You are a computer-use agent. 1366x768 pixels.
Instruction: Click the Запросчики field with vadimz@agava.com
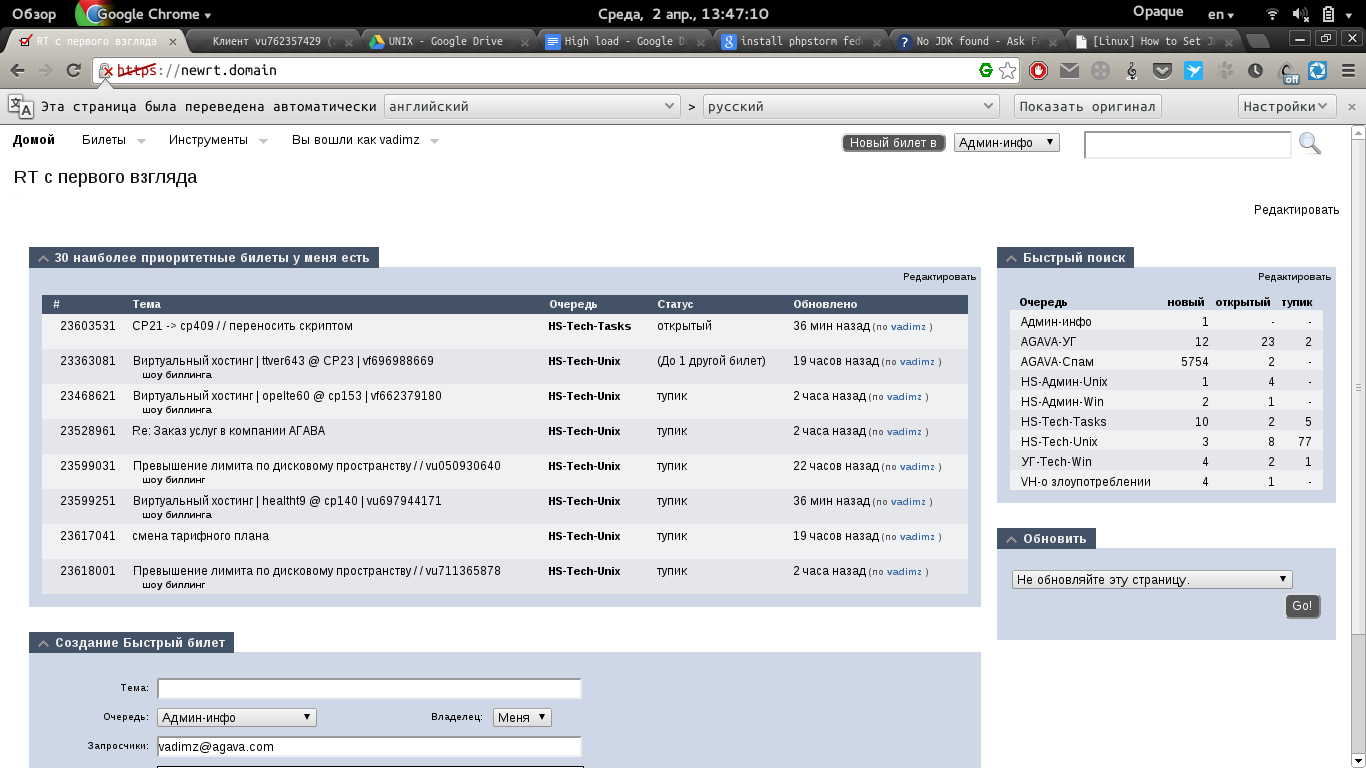pyautogui.click(x=369, y=747)
